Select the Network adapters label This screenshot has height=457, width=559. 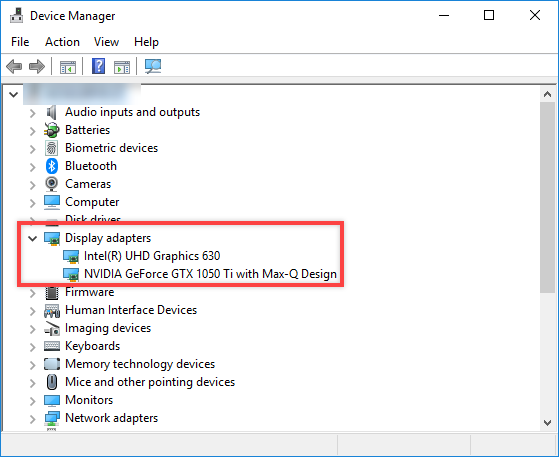[112, 418]
